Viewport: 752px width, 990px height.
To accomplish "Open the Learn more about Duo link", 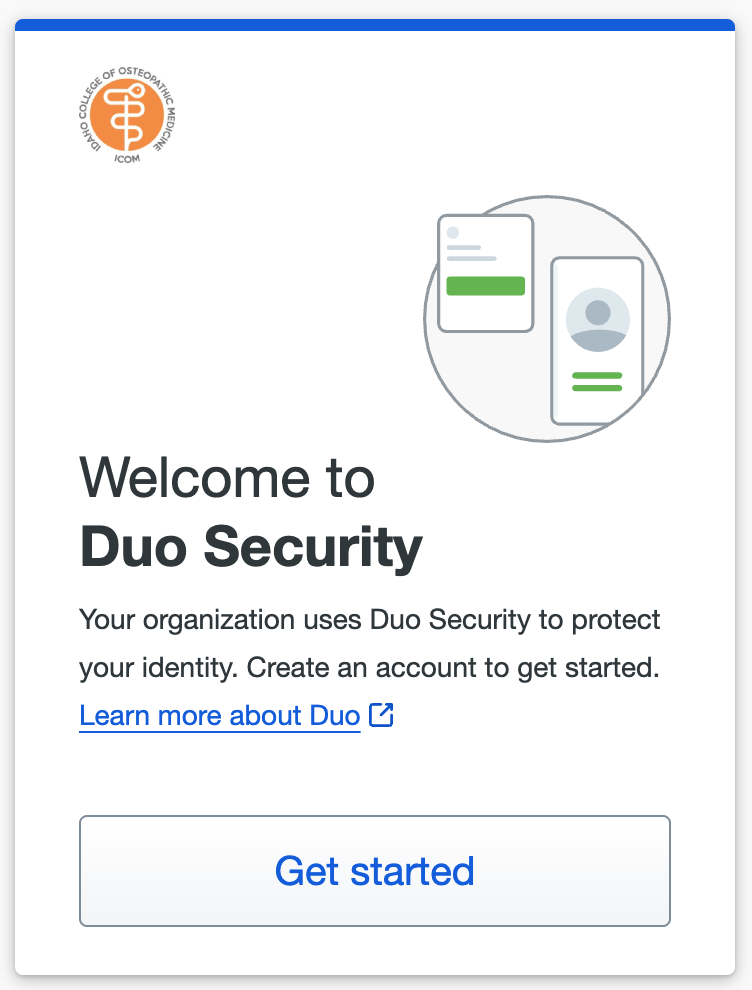I will point(220,716).
